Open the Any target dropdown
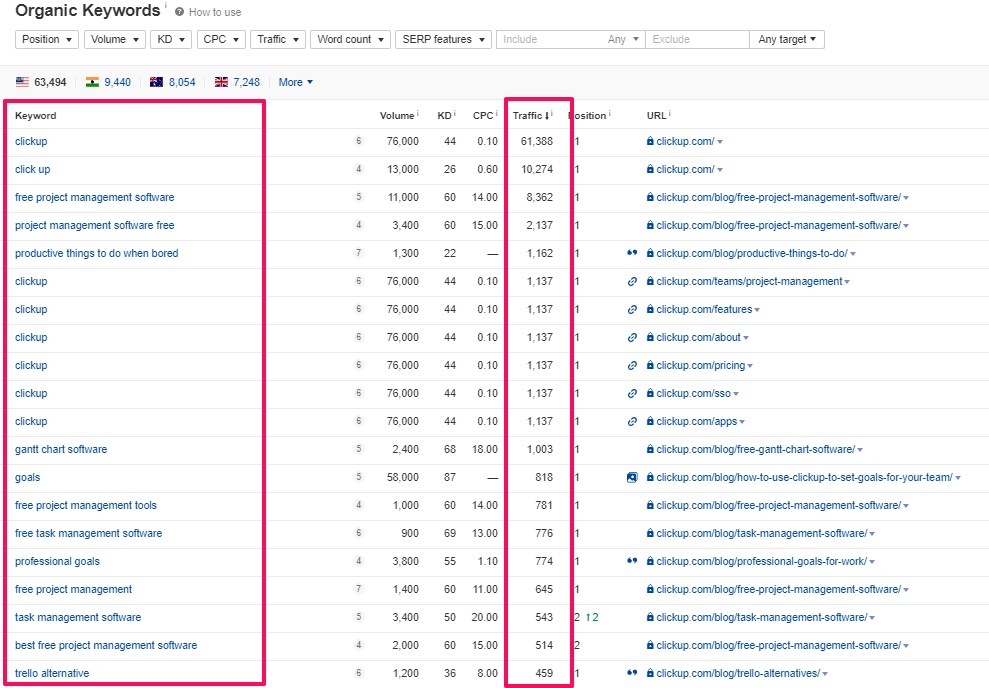Image resolution: width=989 pixels, height=688 pixels. tap(787, 40)
